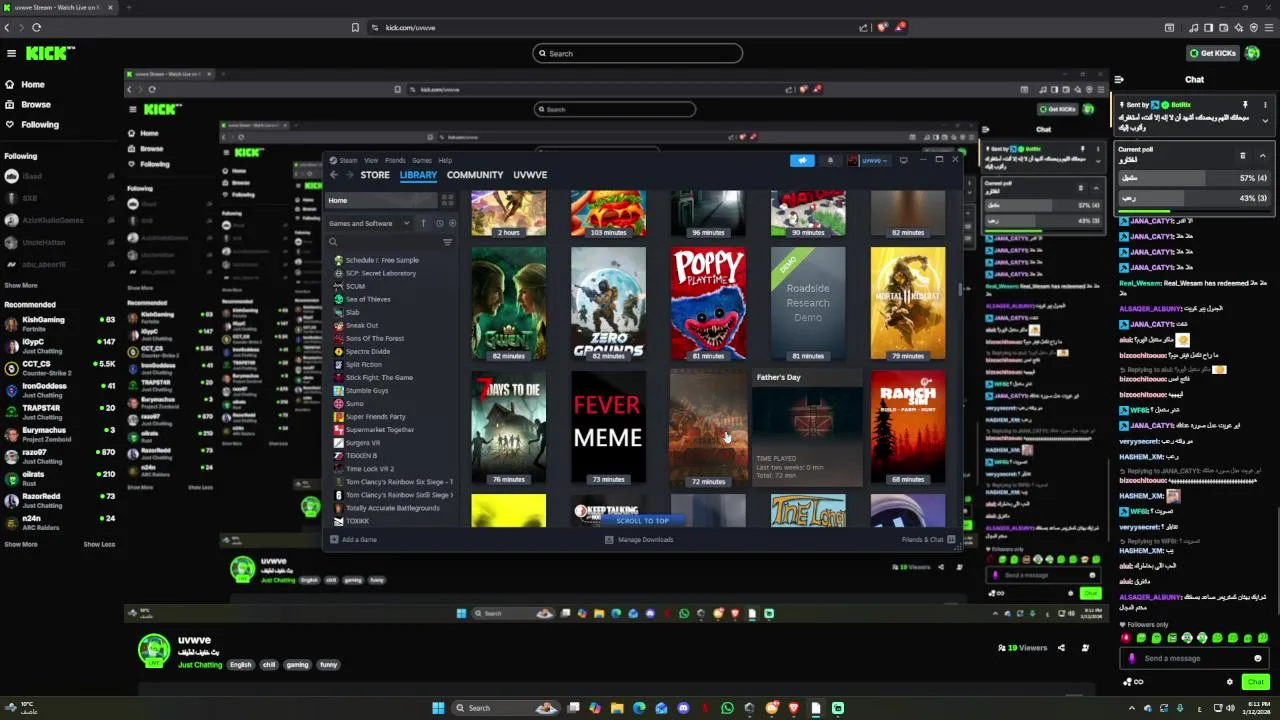This screenshot has width=1280, height=720.
Task: Click the English stream tag
Action: coord(241,665)
